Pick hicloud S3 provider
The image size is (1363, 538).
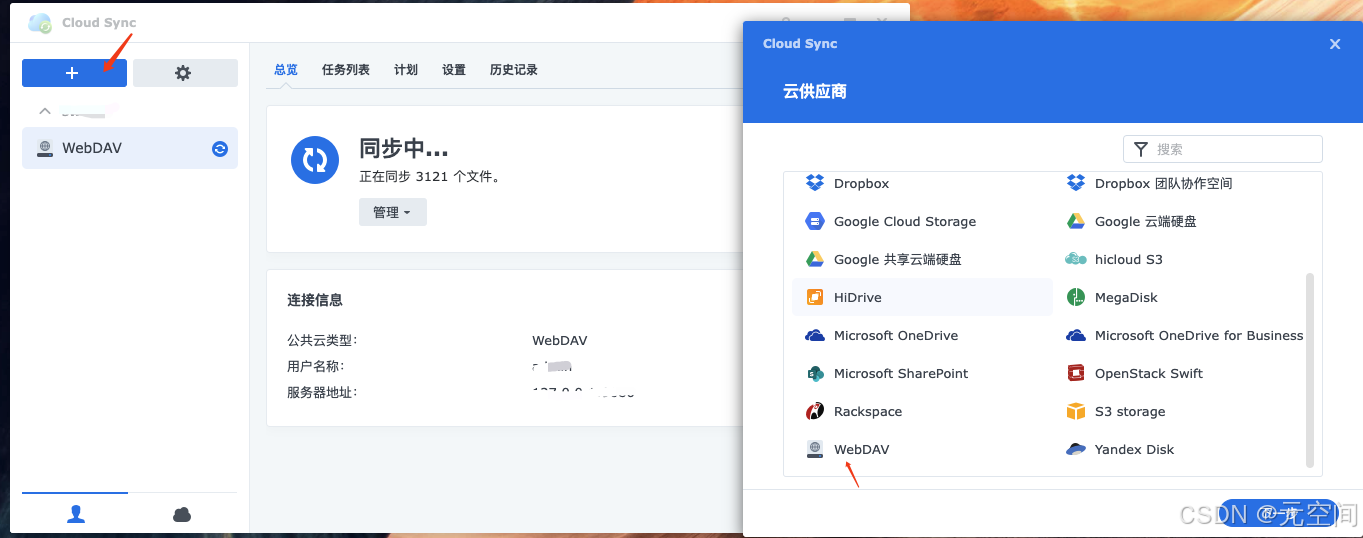pos(1183,260)
